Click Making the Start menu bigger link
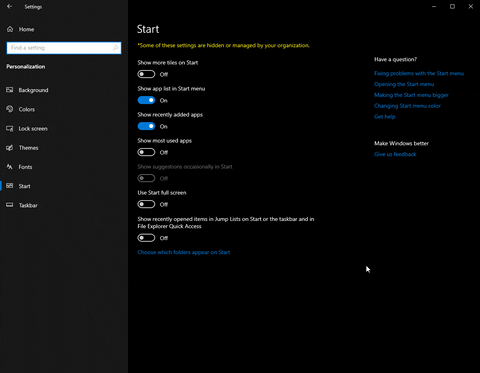480x373 pixels. click(x=411, y=95)
